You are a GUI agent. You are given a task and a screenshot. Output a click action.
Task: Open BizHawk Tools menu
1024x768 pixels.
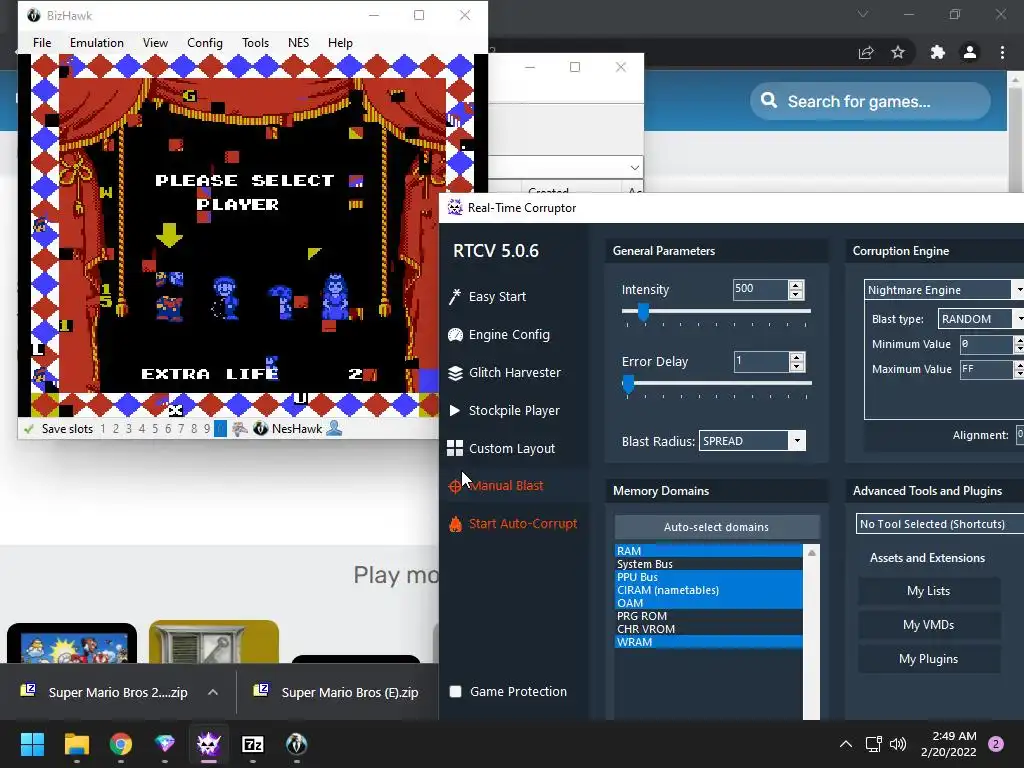pyautogui.click(x=255, y=42)
